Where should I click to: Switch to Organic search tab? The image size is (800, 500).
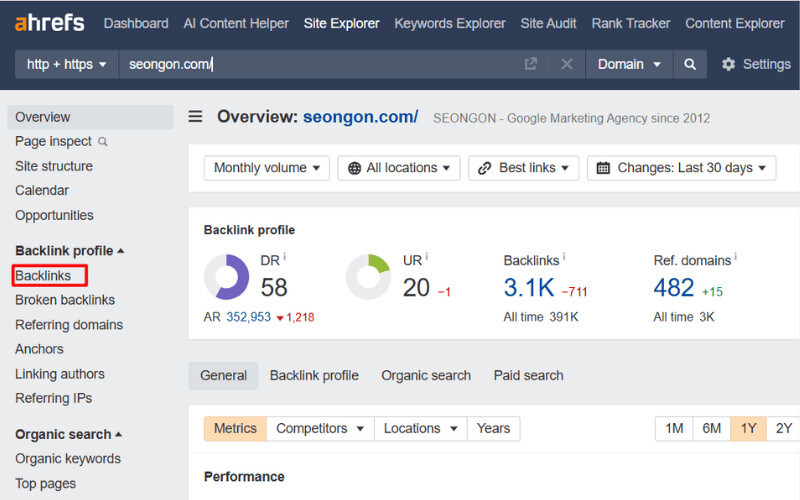point(426,376)
